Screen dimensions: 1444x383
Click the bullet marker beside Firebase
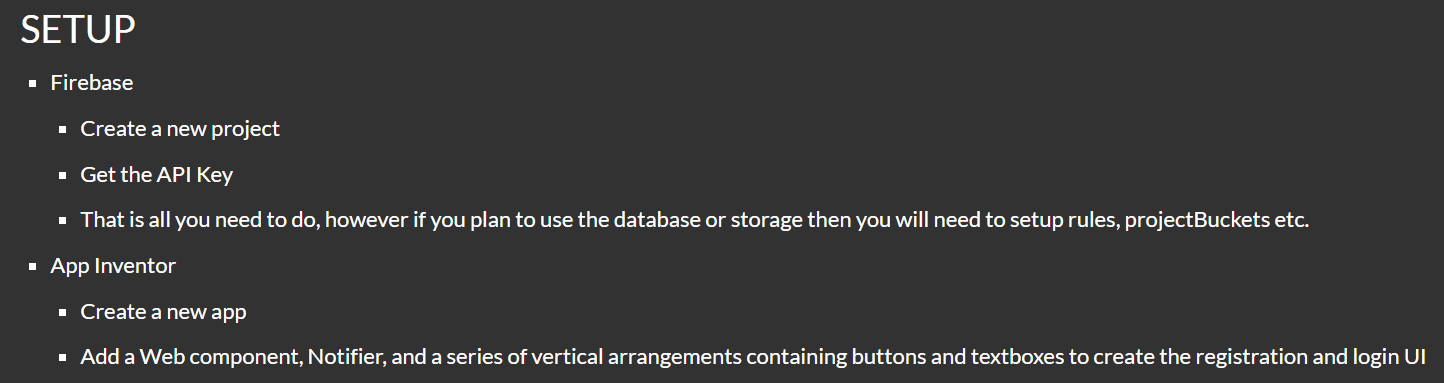point(33,84)
